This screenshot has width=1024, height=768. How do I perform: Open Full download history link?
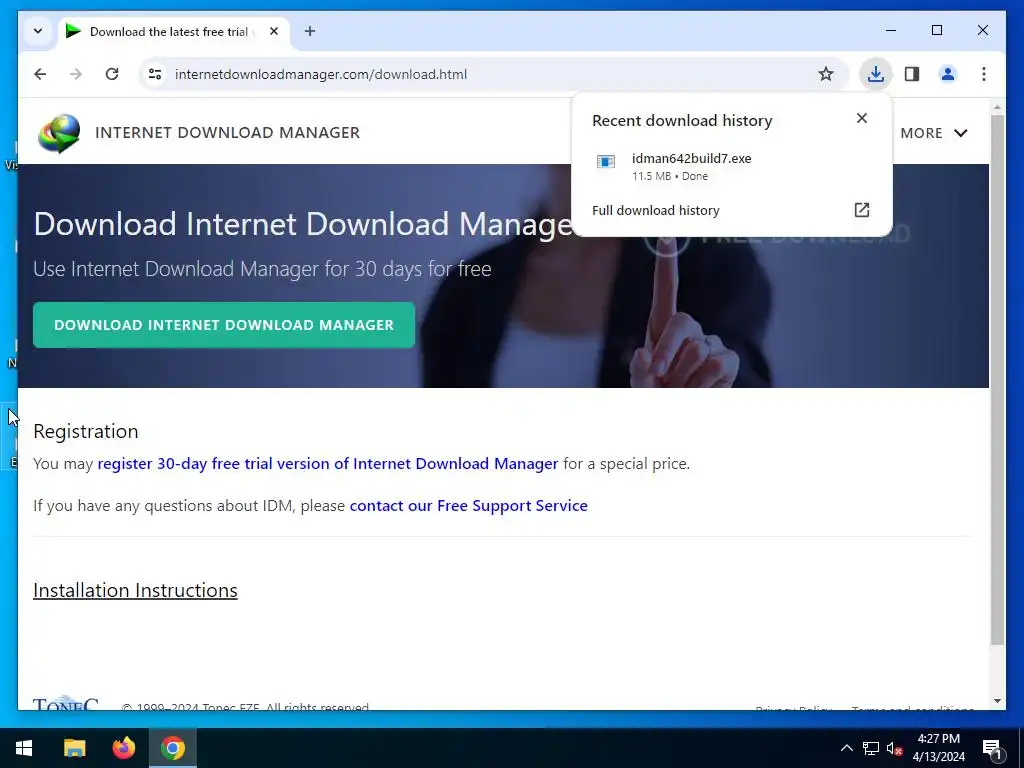click(656, 210)
